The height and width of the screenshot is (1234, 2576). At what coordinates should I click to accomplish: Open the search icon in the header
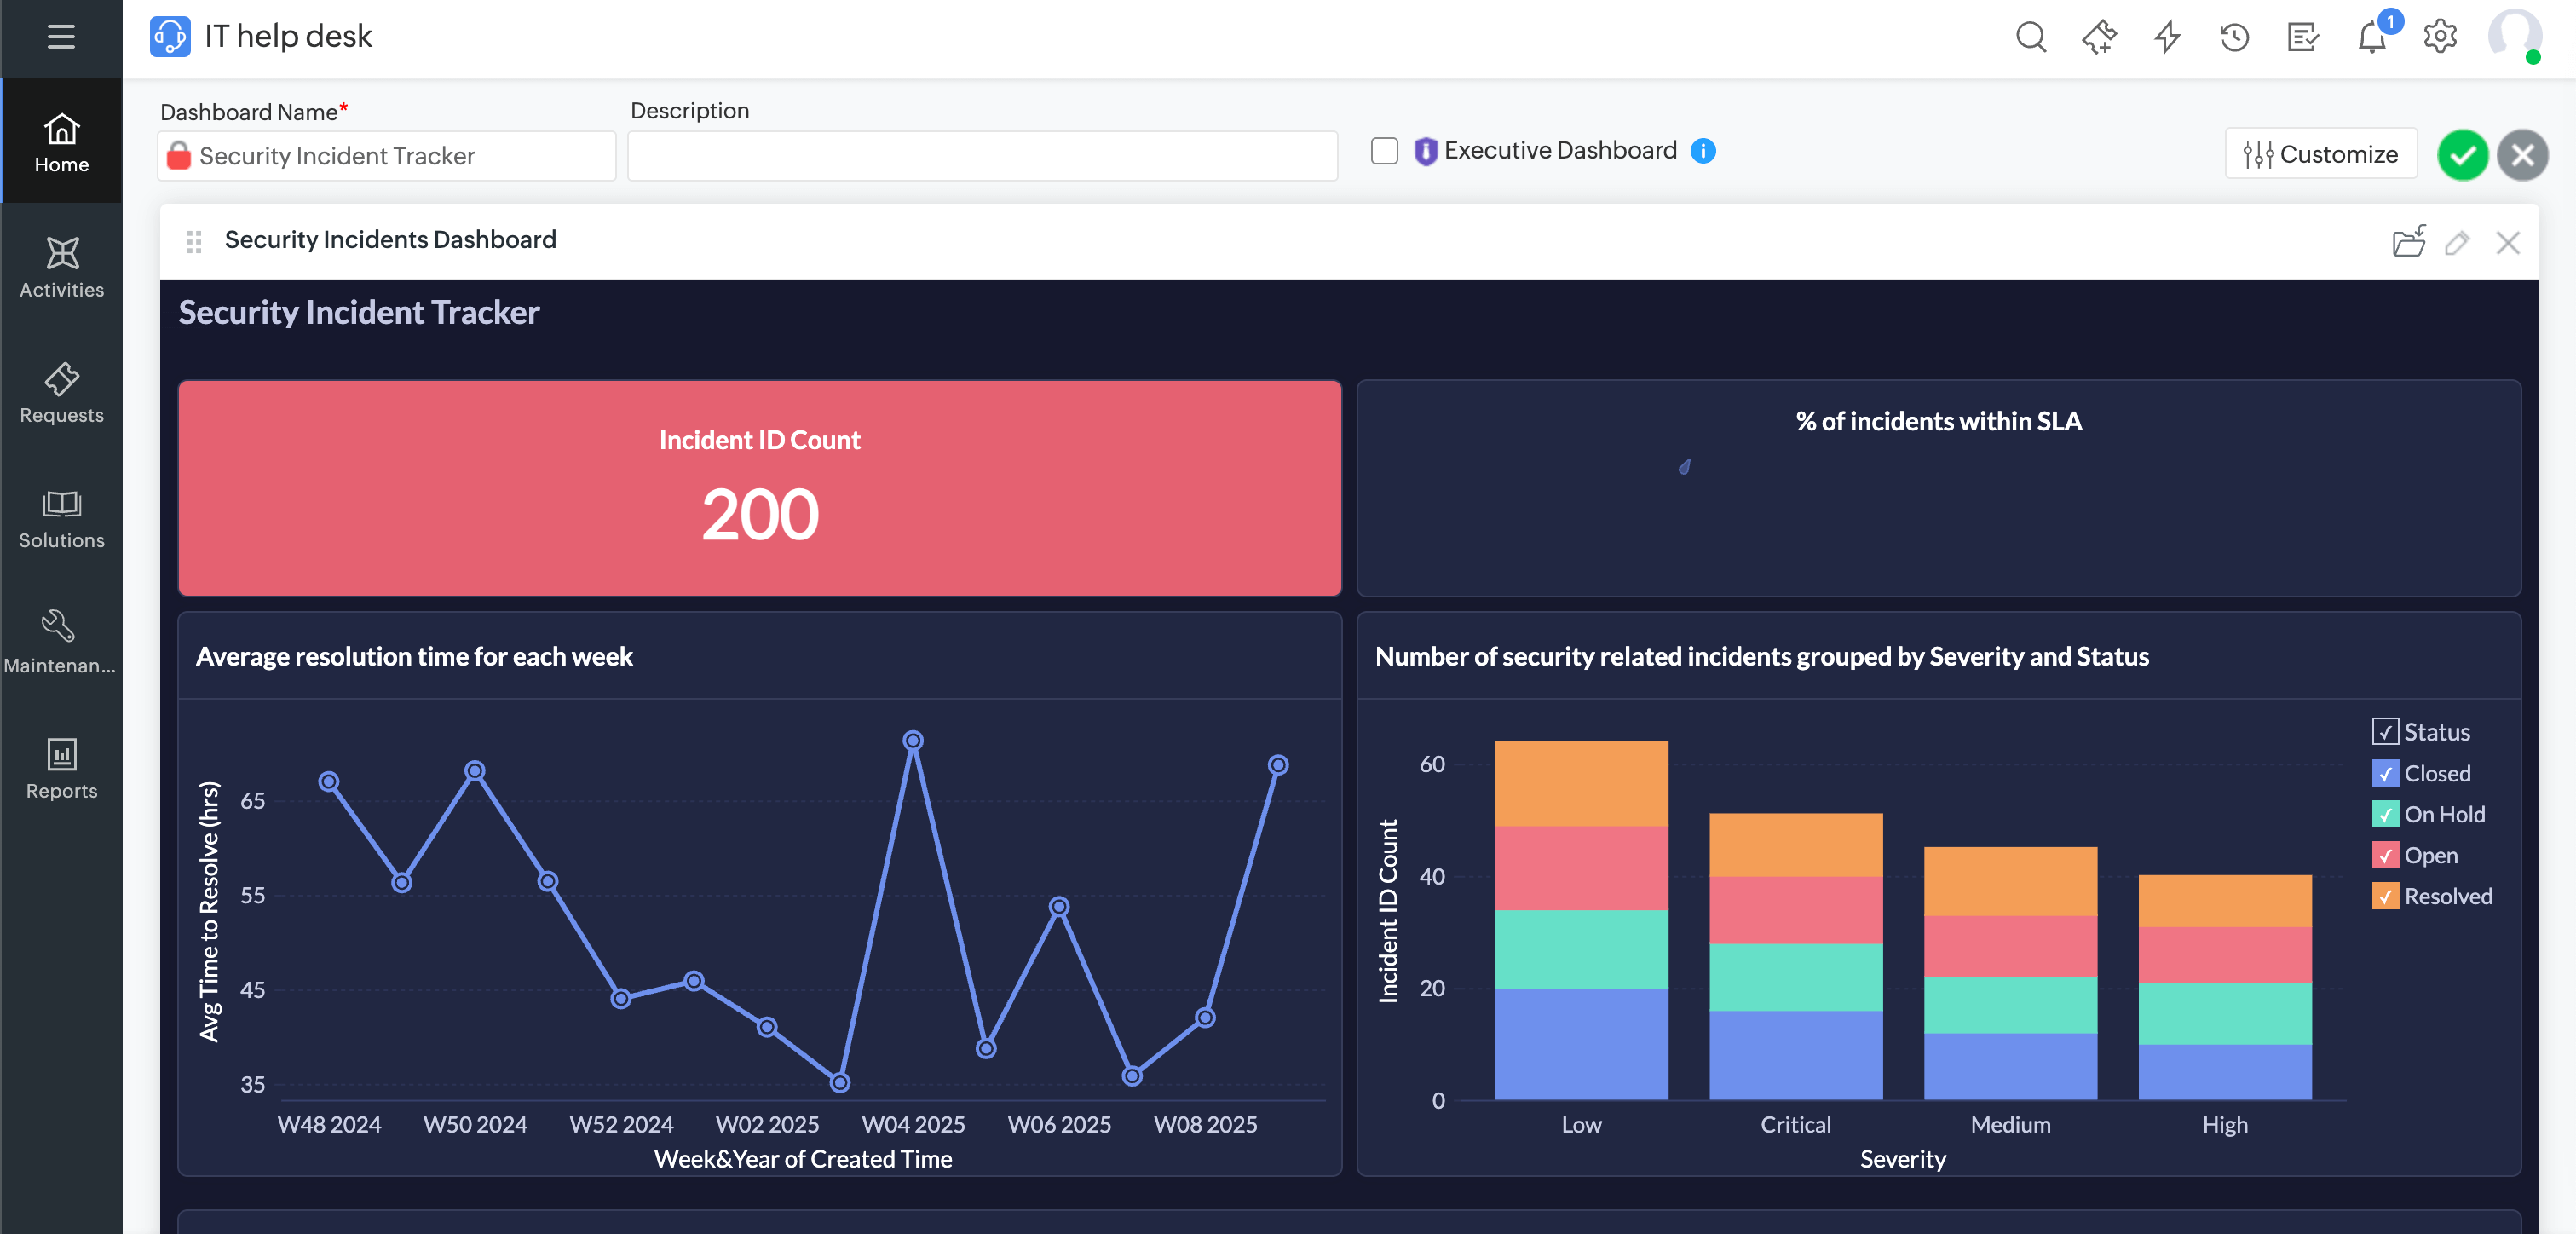[2030, 37]
